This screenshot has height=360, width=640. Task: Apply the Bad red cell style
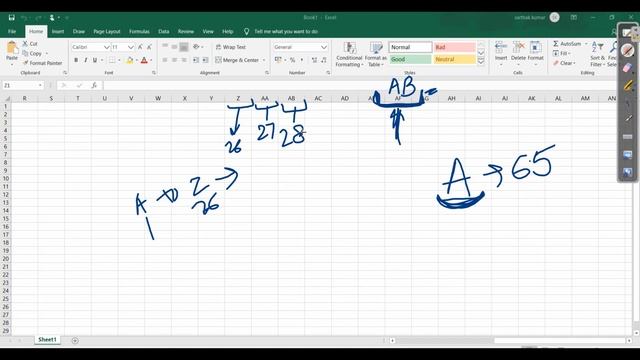coord(454,47)
